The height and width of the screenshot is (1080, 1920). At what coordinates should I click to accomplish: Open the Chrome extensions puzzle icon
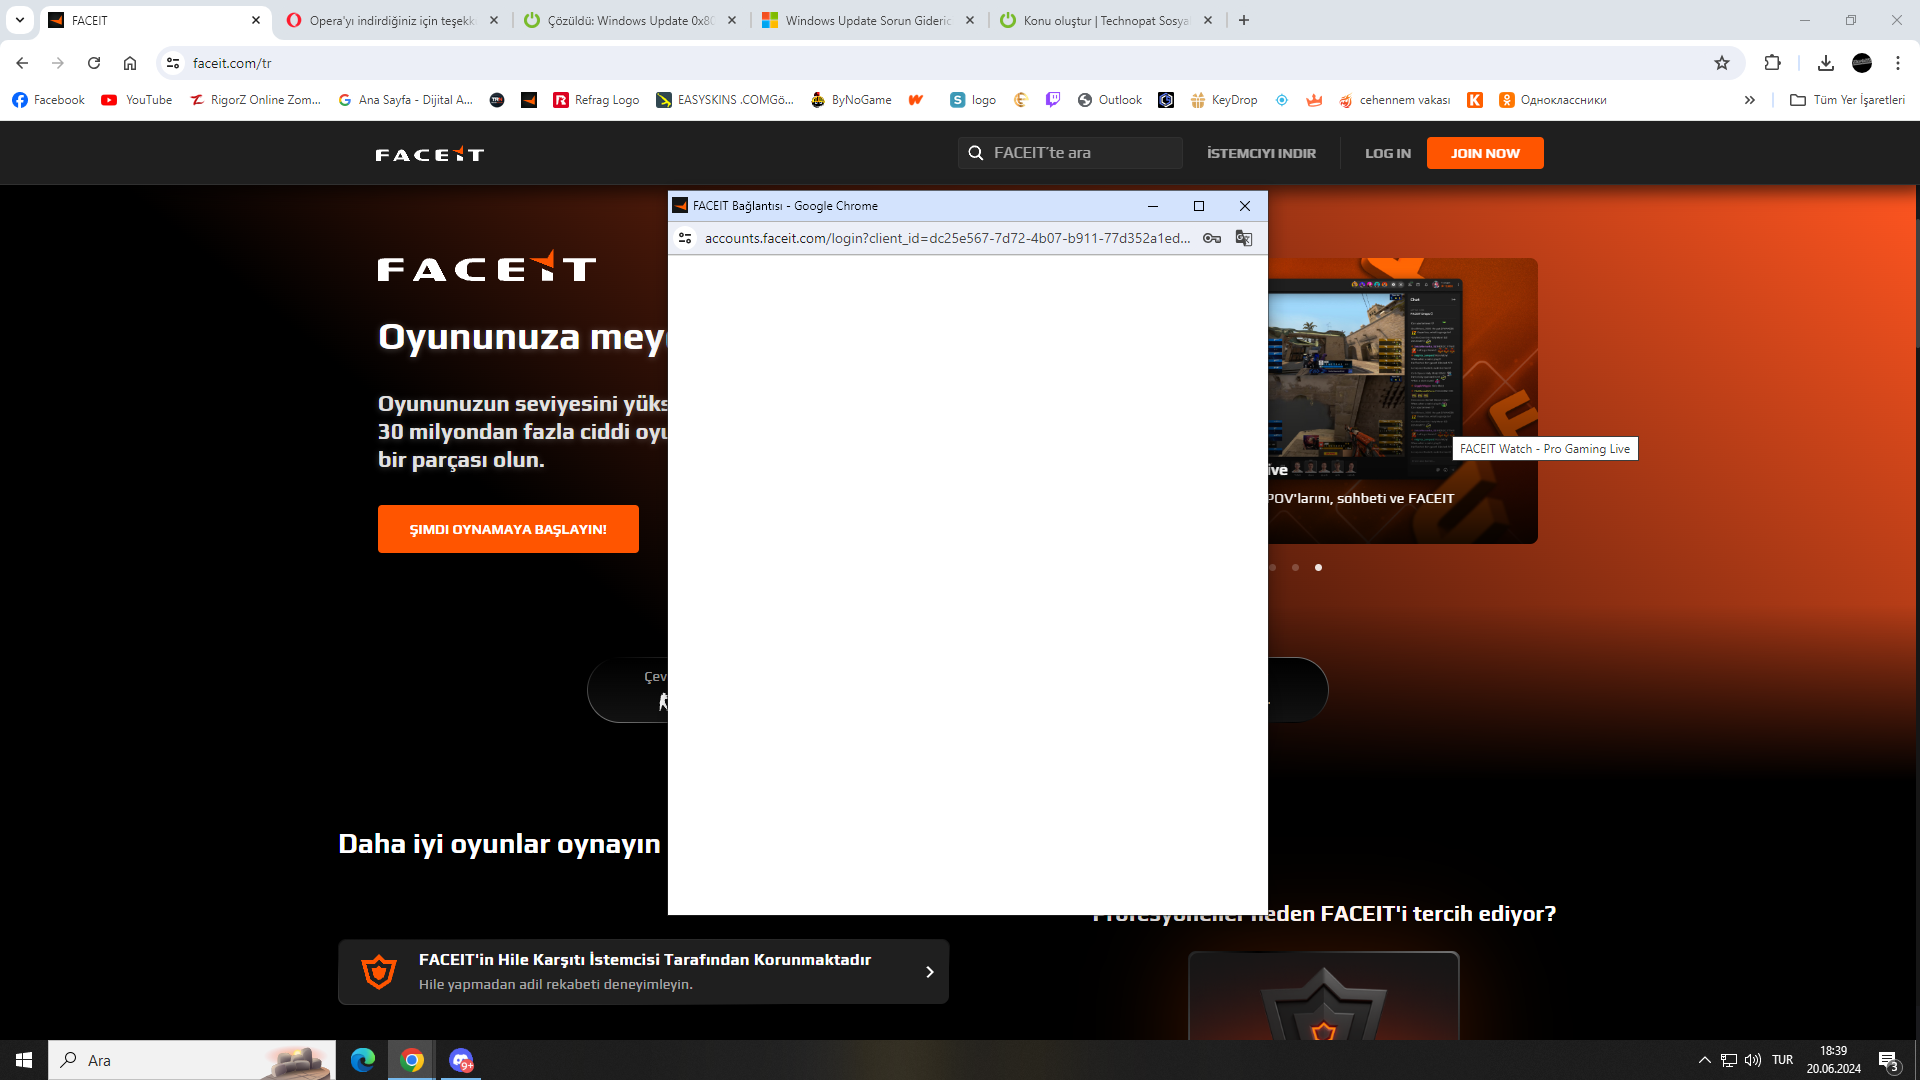(x=1772, y=63)
